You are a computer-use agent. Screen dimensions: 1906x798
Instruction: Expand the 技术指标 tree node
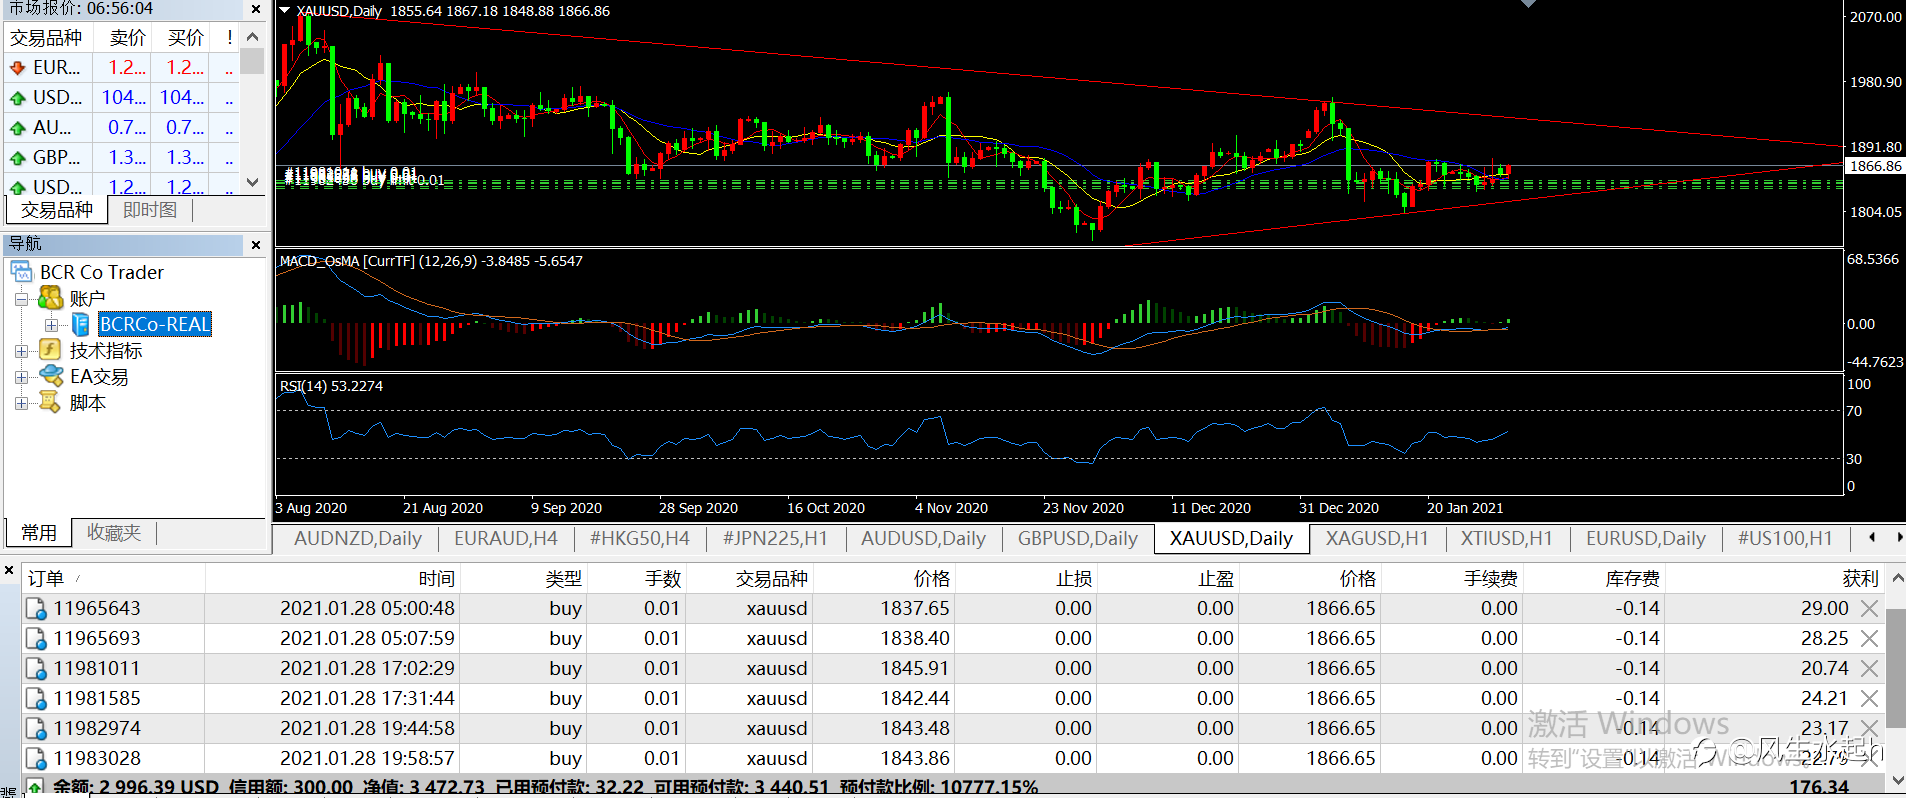pos(21,350)
